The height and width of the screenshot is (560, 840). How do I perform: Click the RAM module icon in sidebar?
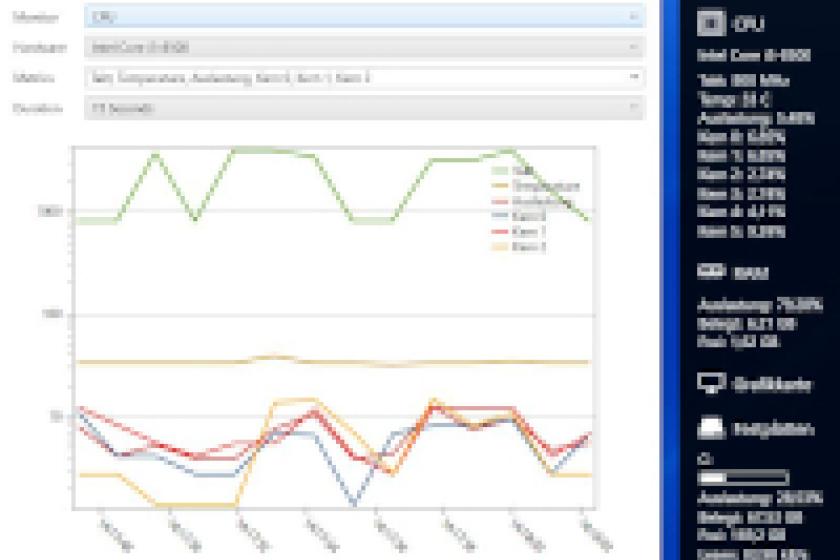(x=711, y=272)
